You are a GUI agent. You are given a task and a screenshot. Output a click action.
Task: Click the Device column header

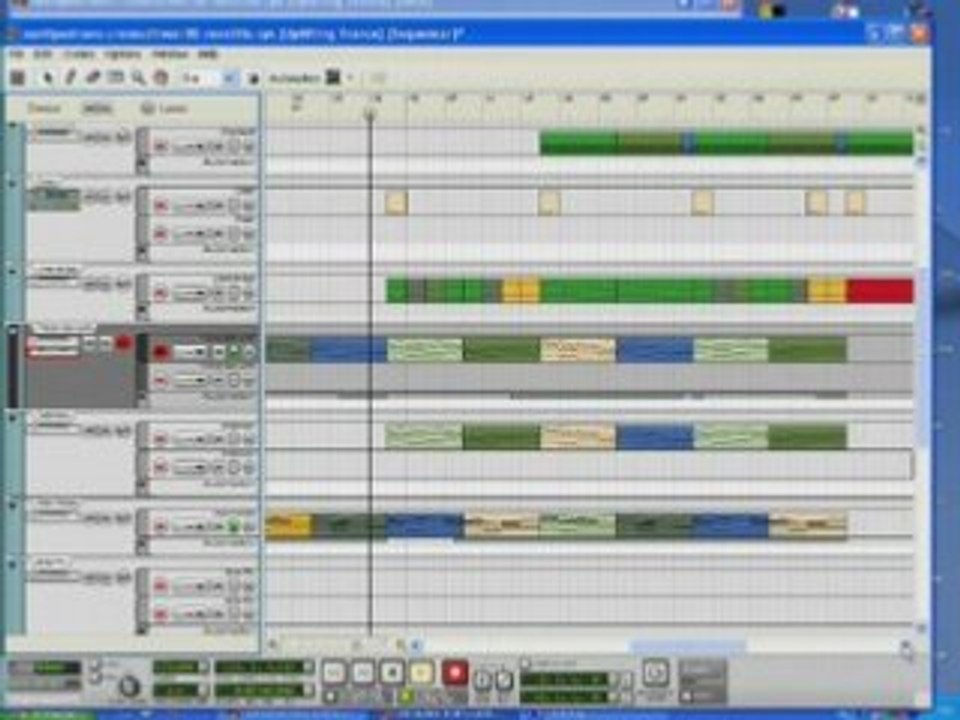click(x=43, y=109)
